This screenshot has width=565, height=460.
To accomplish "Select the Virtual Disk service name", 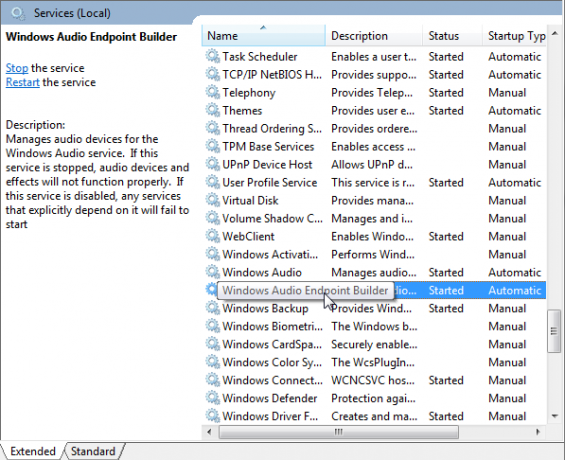I will pyautogui.click(x=250, y=201).
